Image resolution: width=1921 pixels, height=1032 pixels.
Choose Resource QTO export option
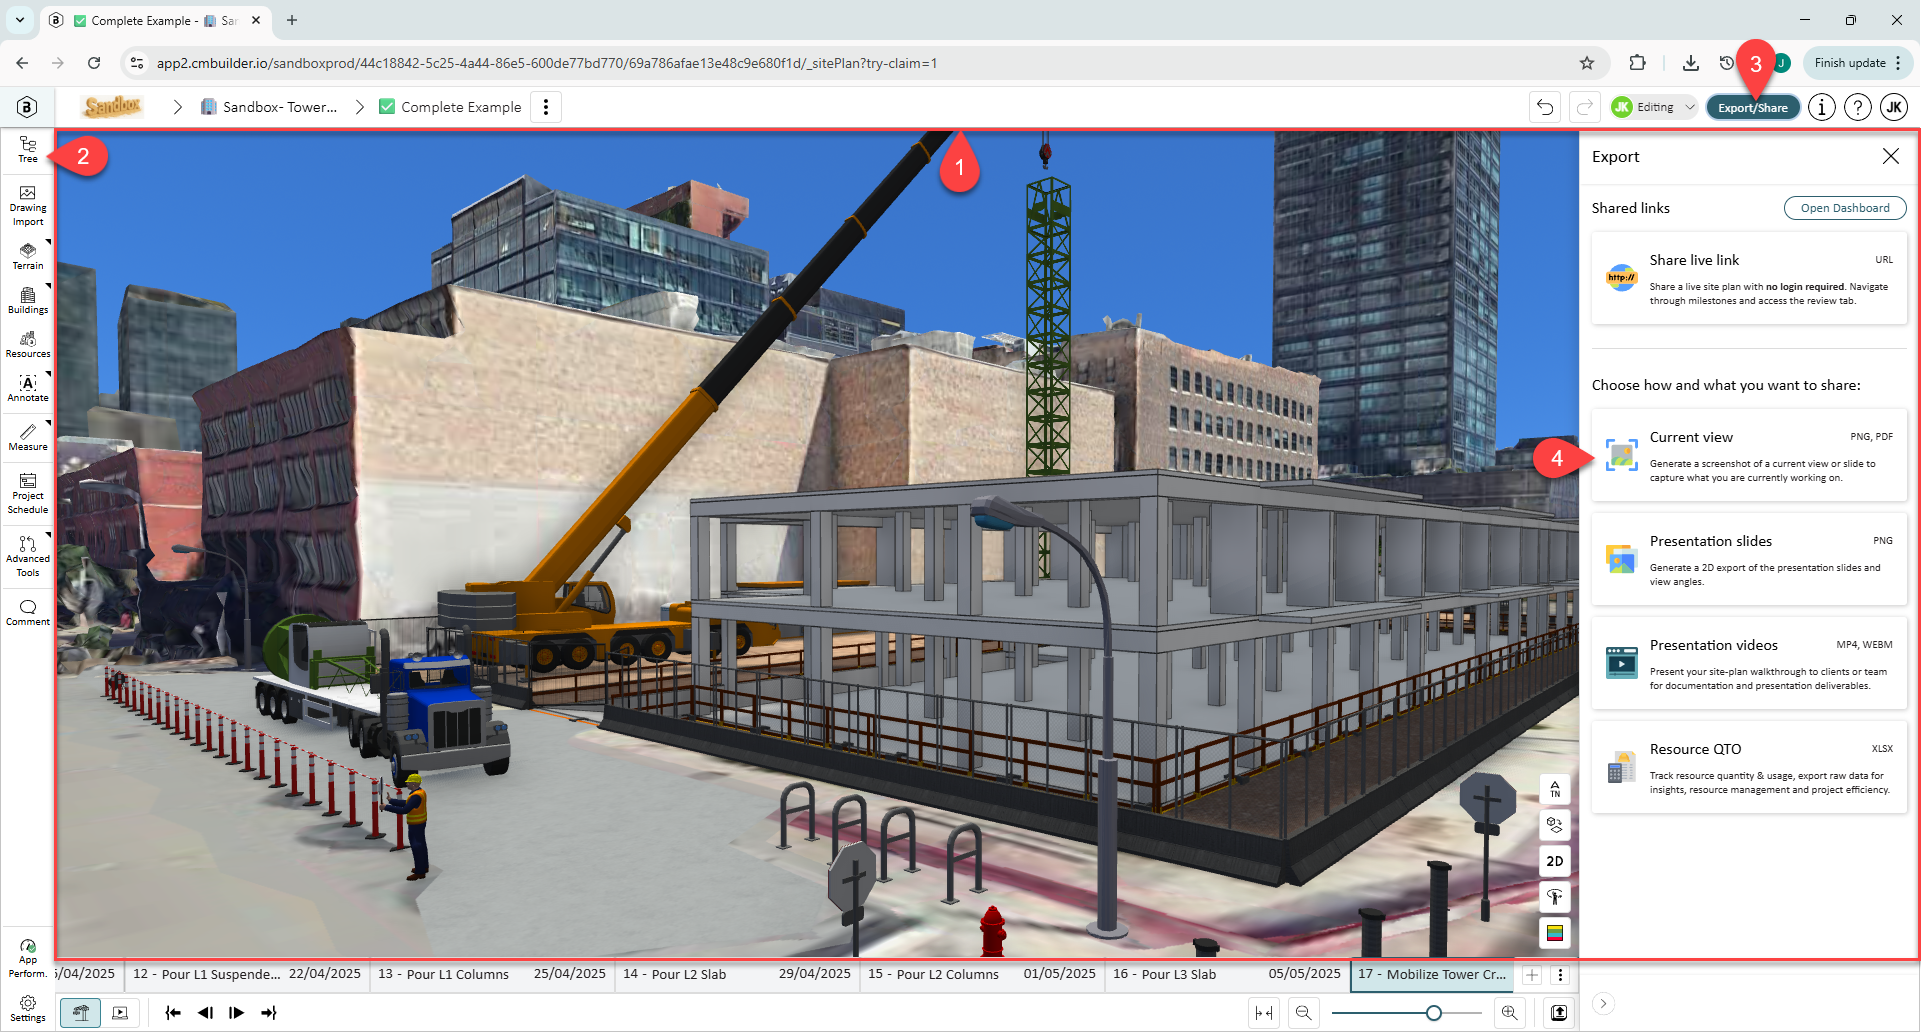point(1749,767)
